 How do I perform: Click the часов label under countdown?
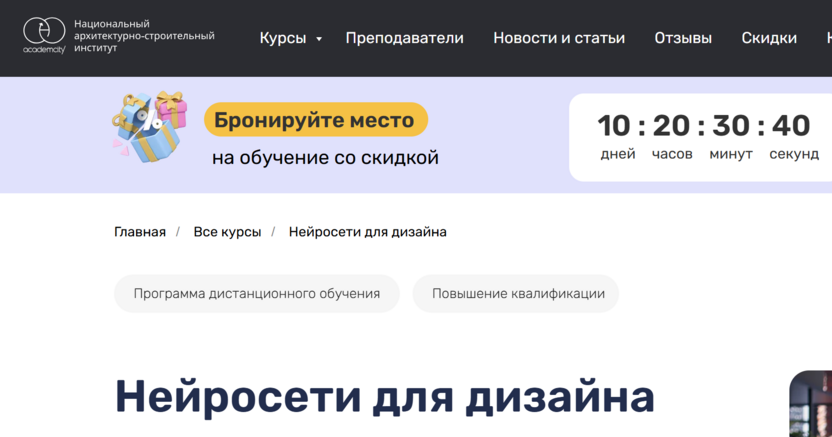[x=672, y=154]
